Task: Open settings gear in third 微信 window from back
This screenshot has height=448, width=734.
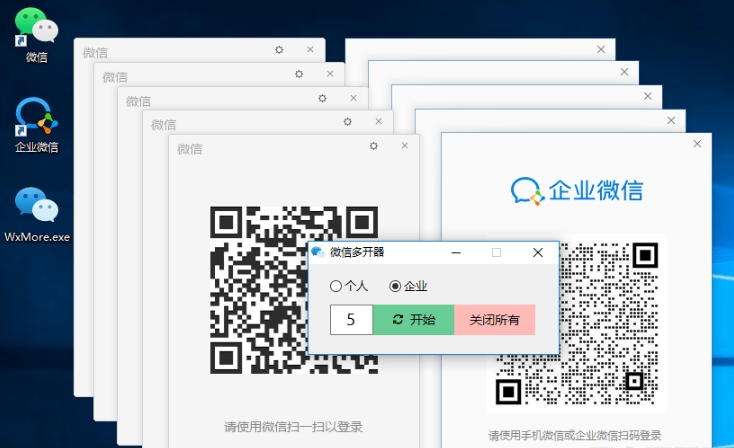Action: [x=322, y=98]
